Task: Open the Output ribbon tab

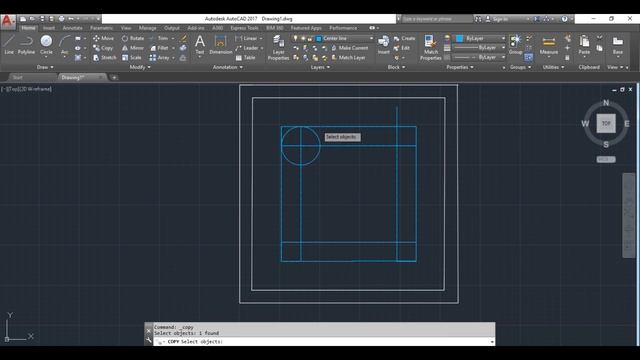Action: [171, 28]
